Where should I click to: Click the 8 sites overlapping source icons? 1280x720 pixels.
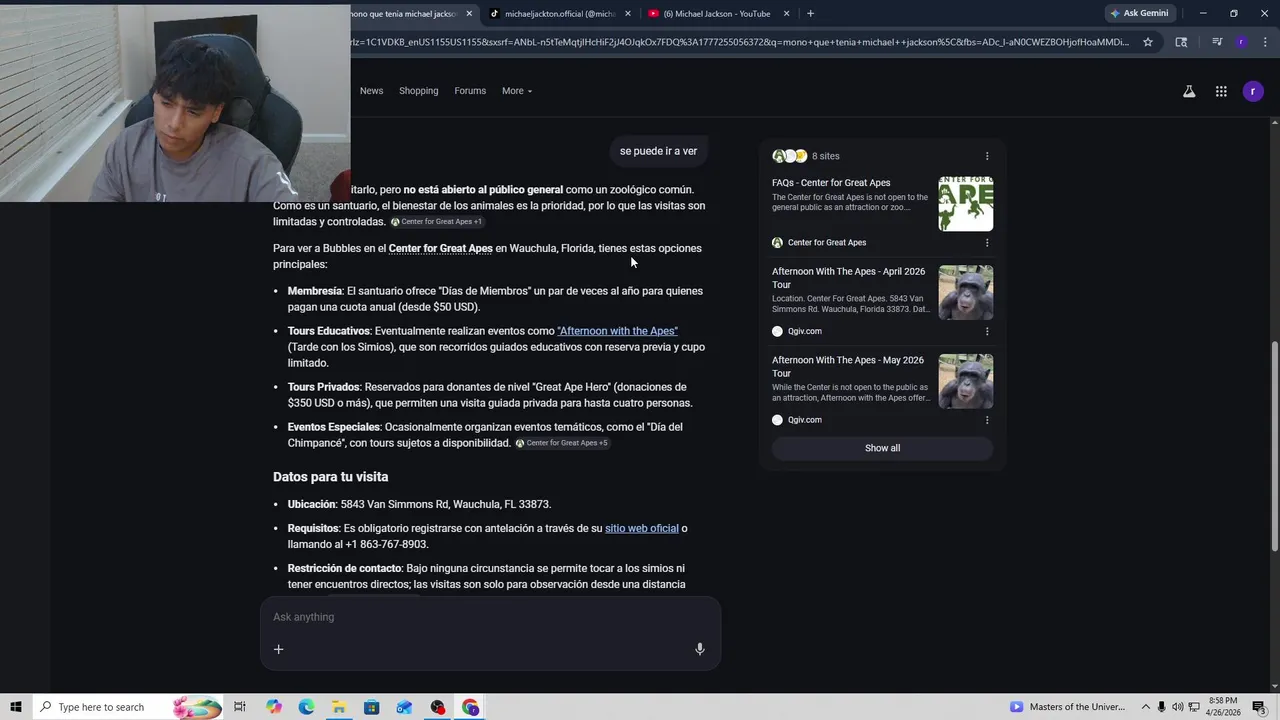[789, 156]
